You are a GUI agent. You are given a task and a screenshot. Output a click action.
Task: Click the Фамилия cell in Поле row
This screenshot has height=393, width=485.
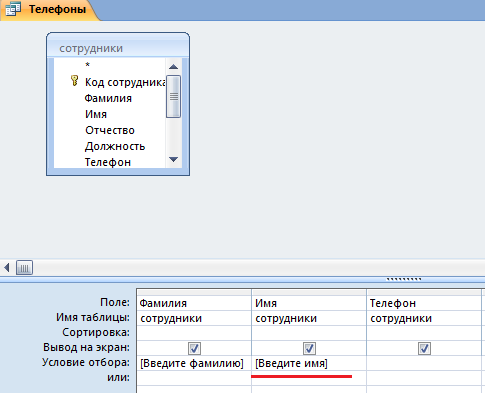point(194,303)
